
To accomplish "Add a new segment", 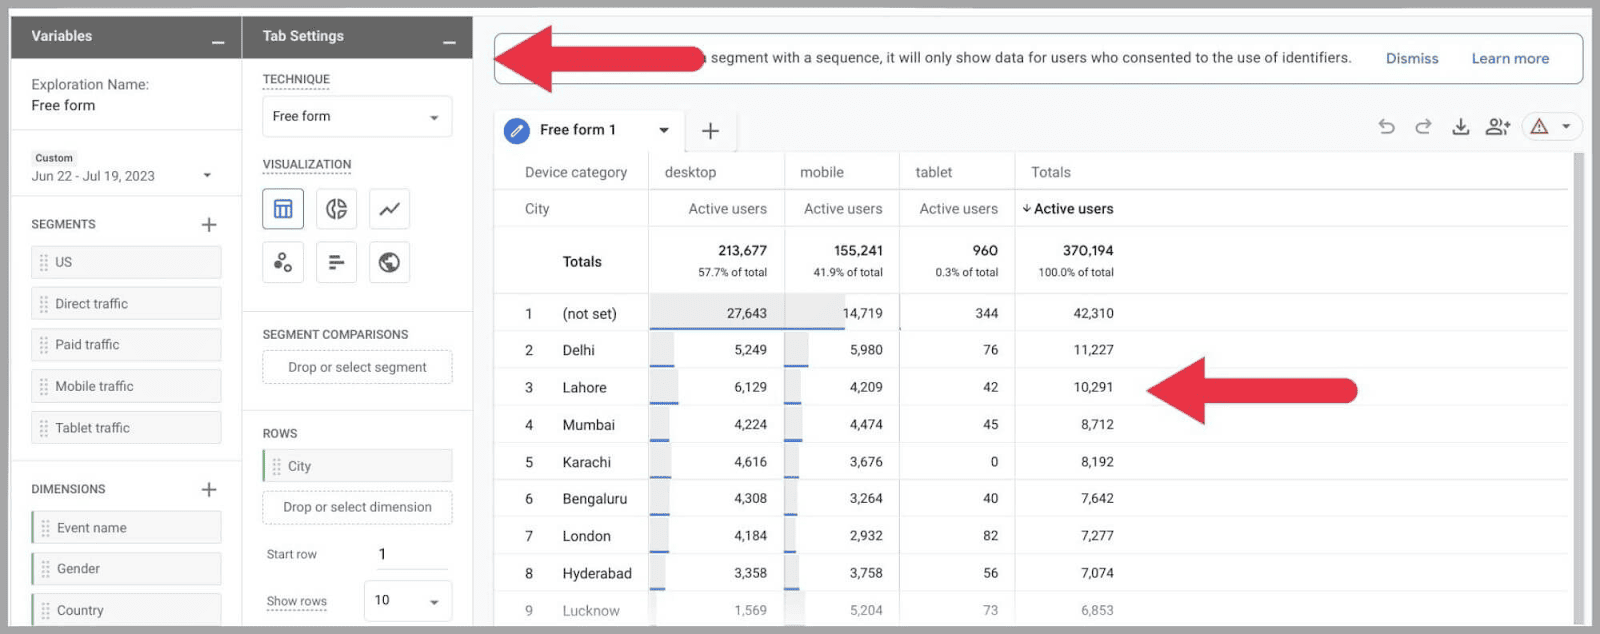I will 209,224.
